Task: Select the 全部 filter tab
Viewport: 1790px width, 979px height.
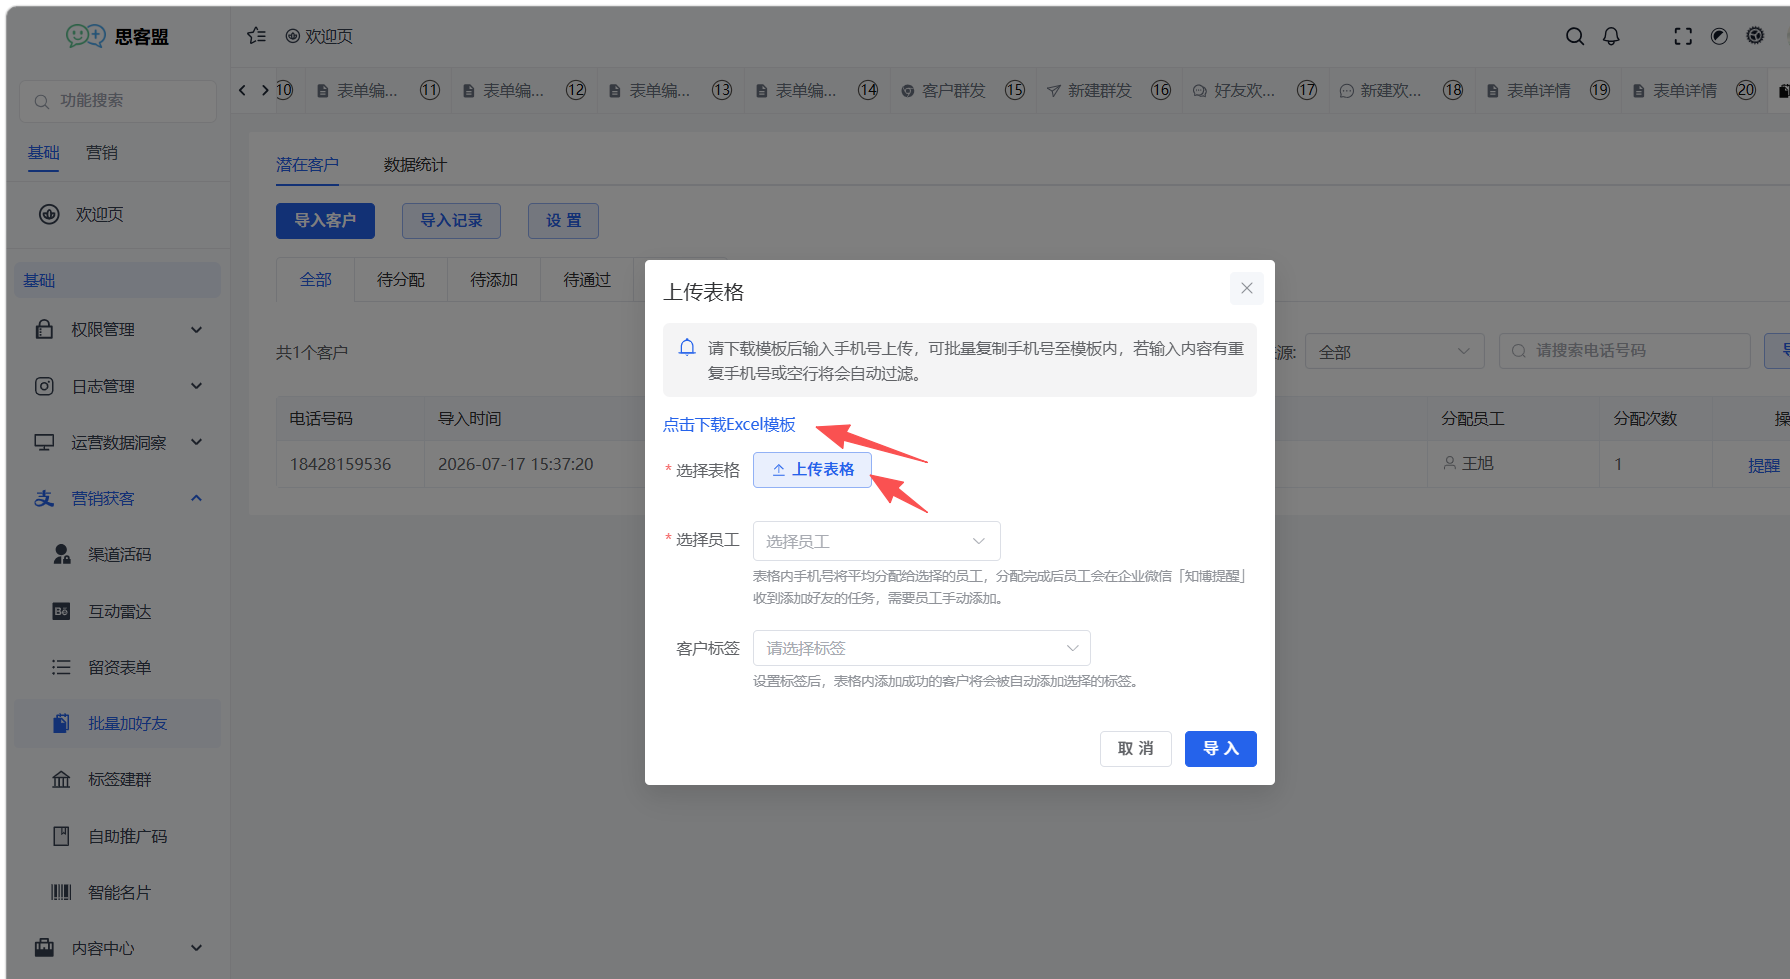Action: 315,280
